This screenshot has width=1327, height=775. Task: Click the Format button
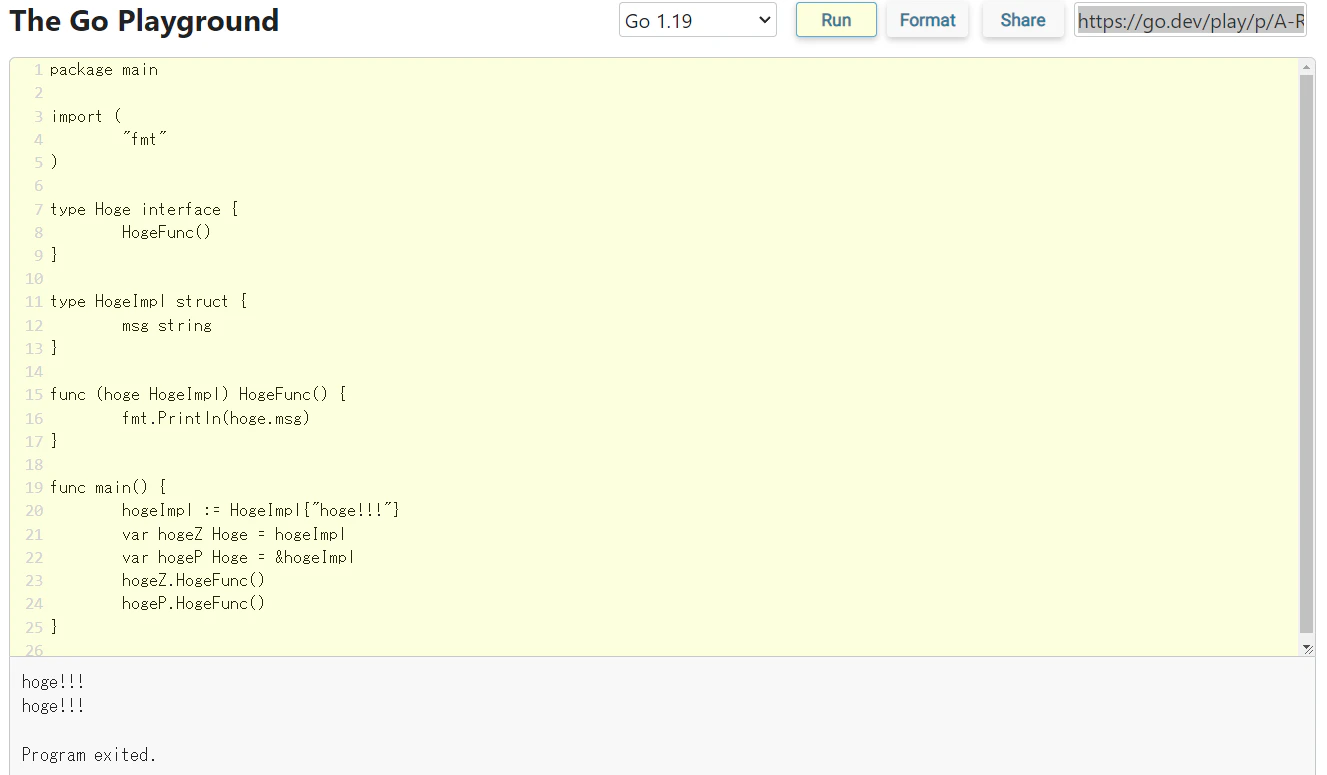pyautogui.click(x=927, y=20)
